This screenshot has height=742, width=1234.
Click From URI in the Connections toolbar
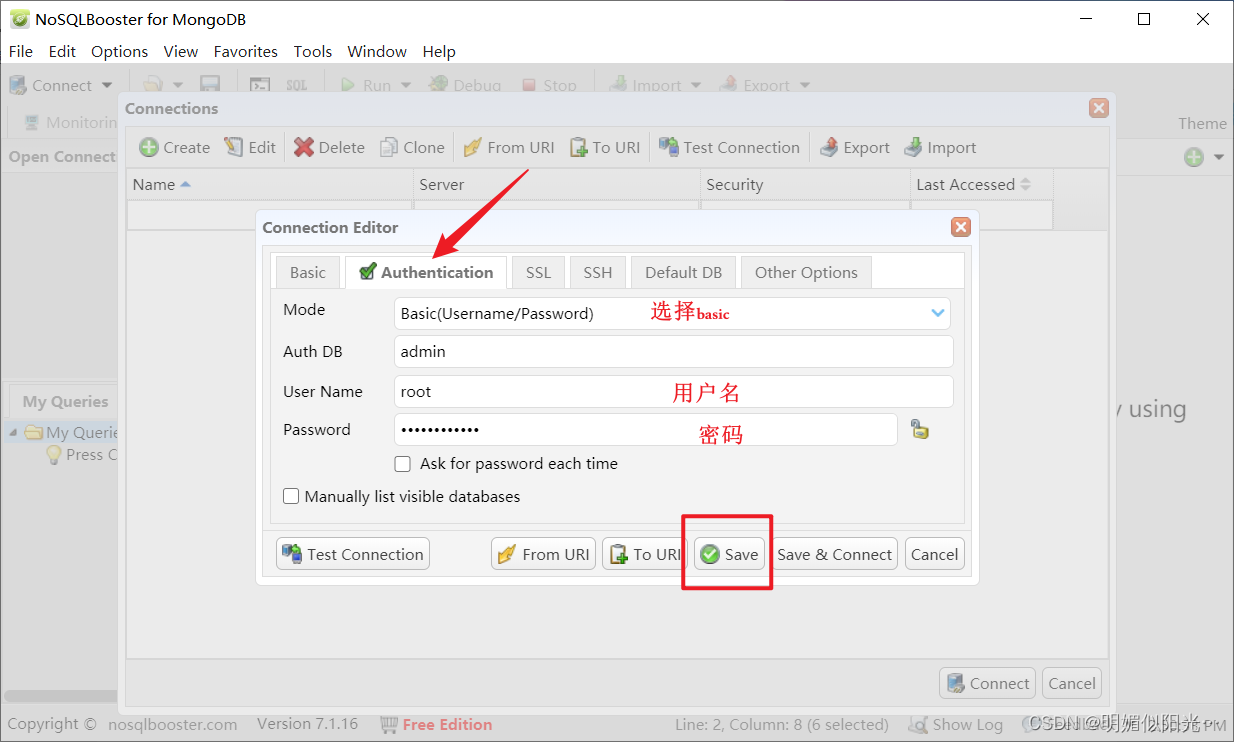pyautogui.click(x=508, y=147)
